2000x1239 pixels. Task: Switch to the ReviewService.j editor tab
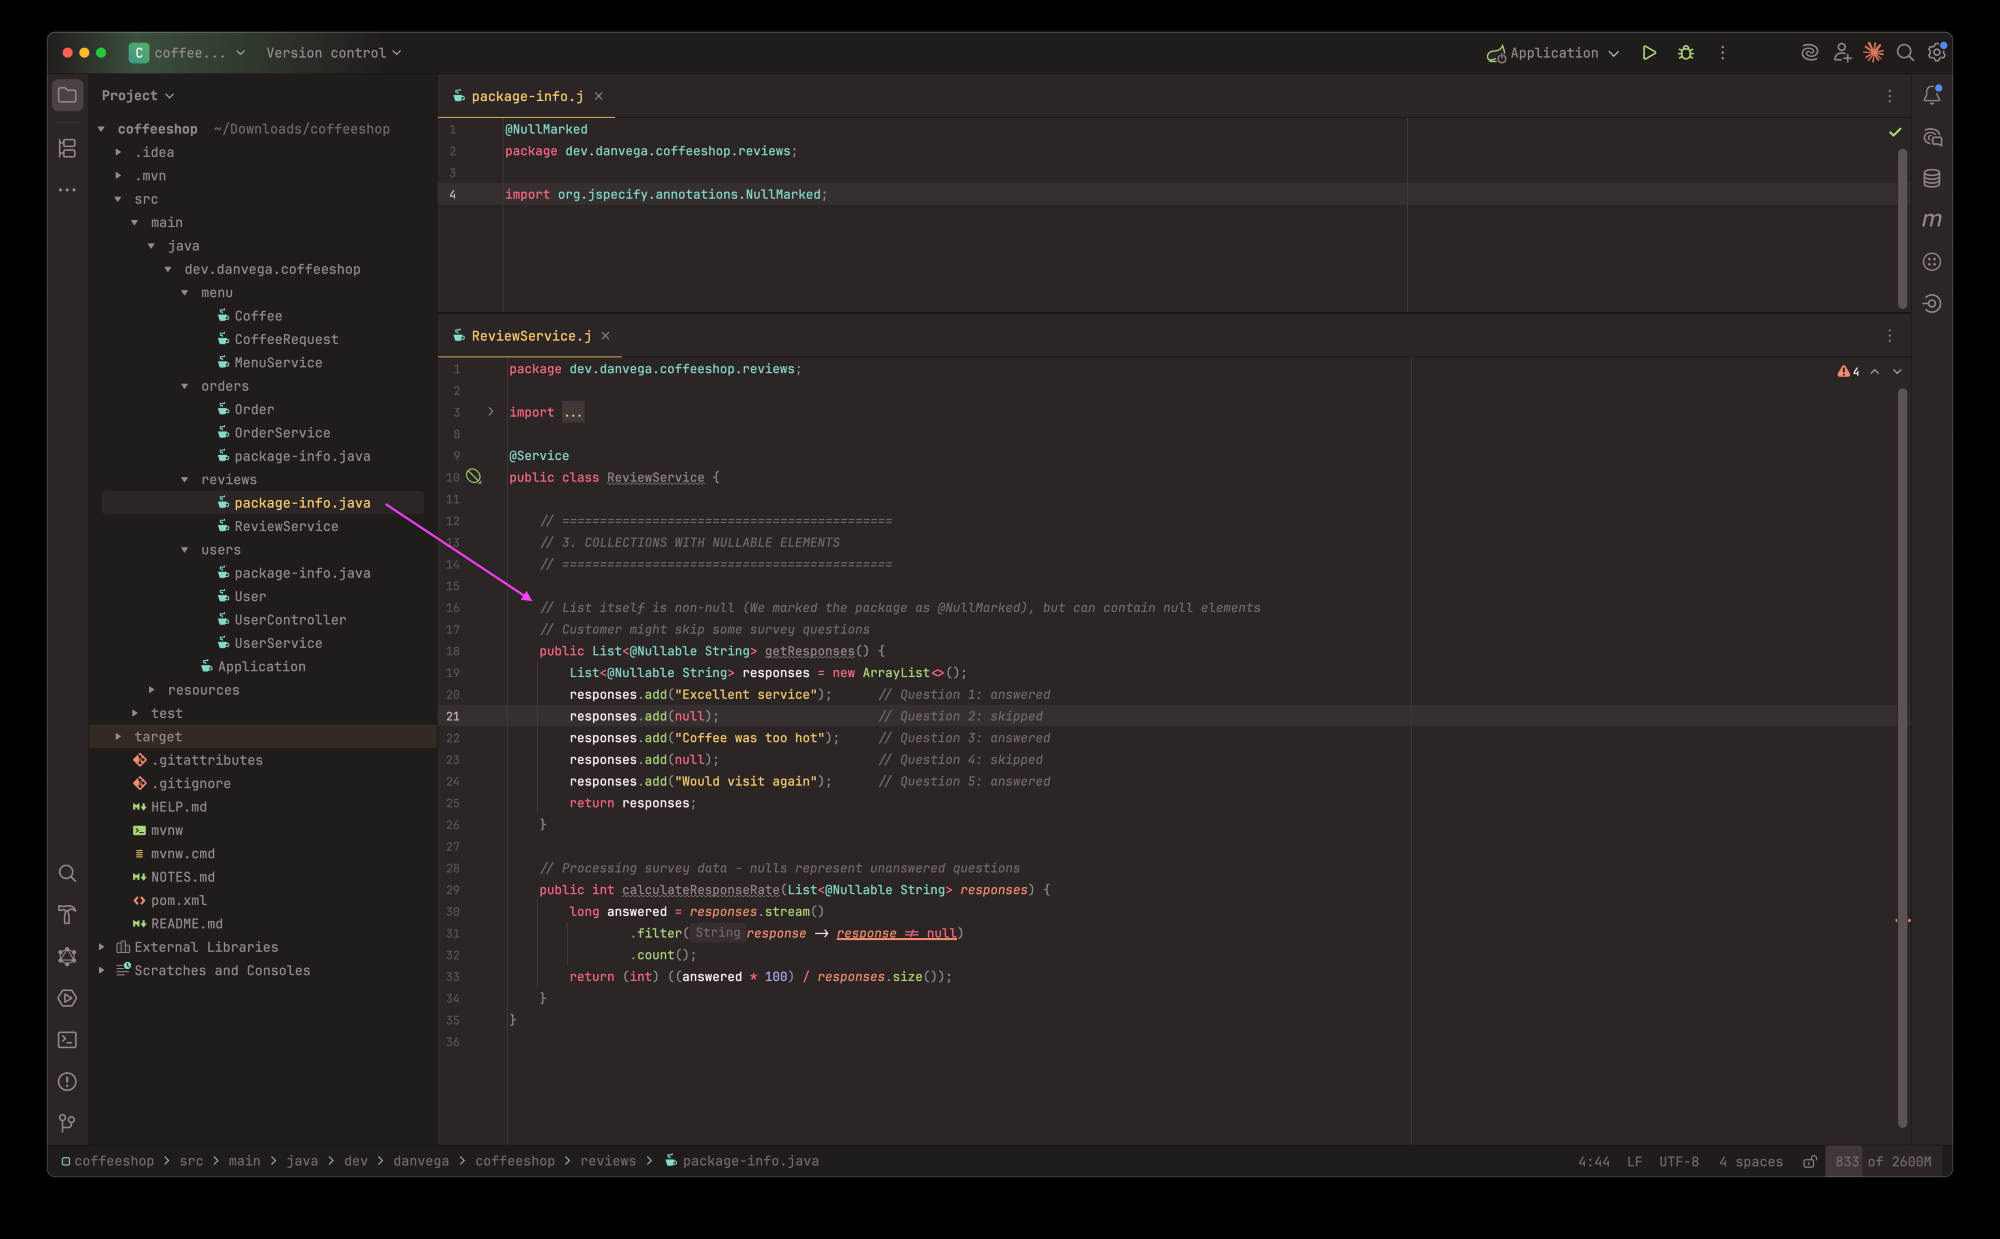coord(530,336)
